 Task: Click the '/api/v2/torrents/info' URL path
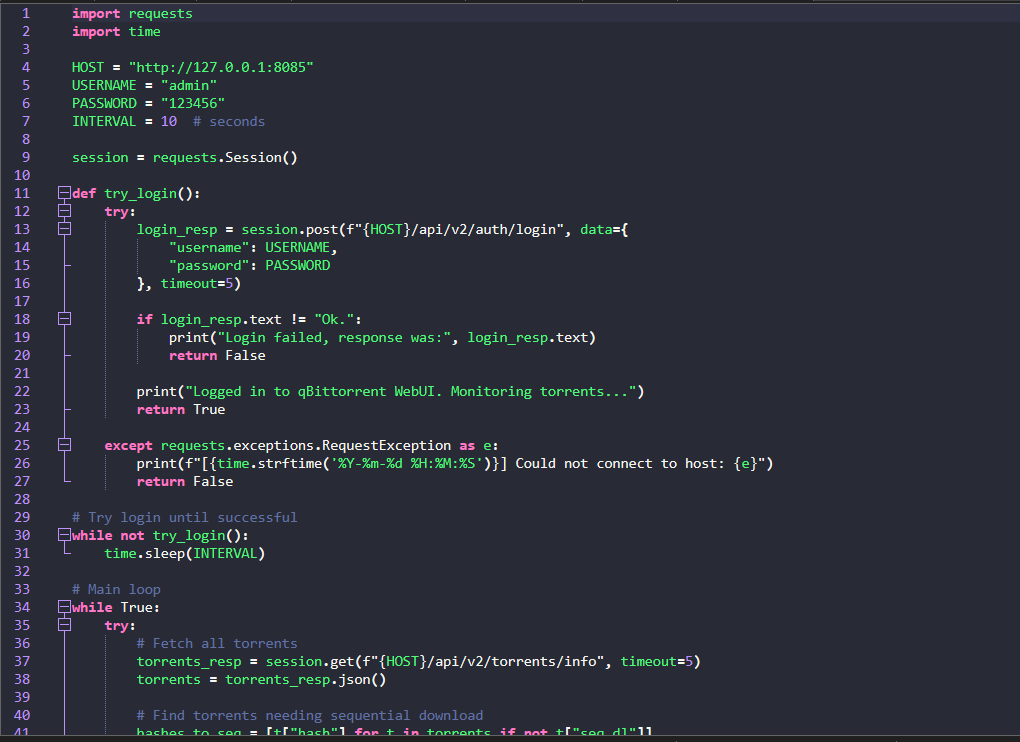pyautogui.click(x=511, y=661)
